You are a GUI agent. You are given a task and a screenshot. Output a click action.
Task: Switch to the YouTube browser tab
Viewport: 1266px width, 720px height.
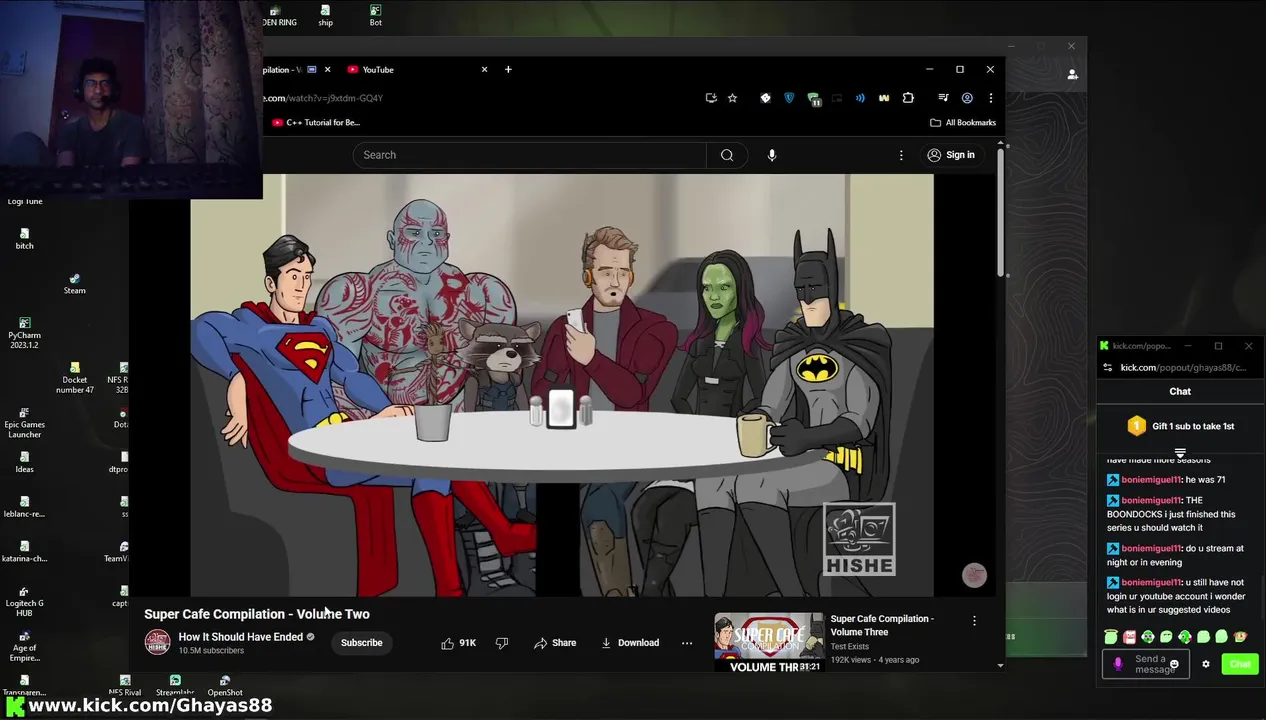click(x=415, y=70)
